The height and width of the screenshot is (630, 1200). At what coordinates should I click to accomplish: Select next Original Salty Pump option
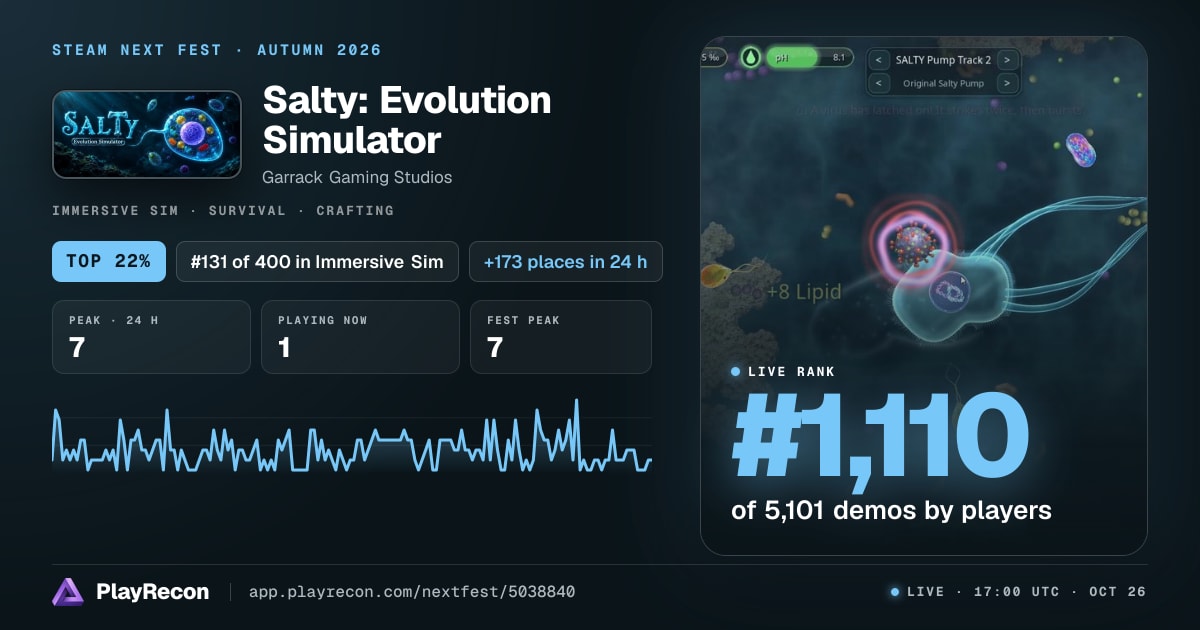pos(1007,84)
